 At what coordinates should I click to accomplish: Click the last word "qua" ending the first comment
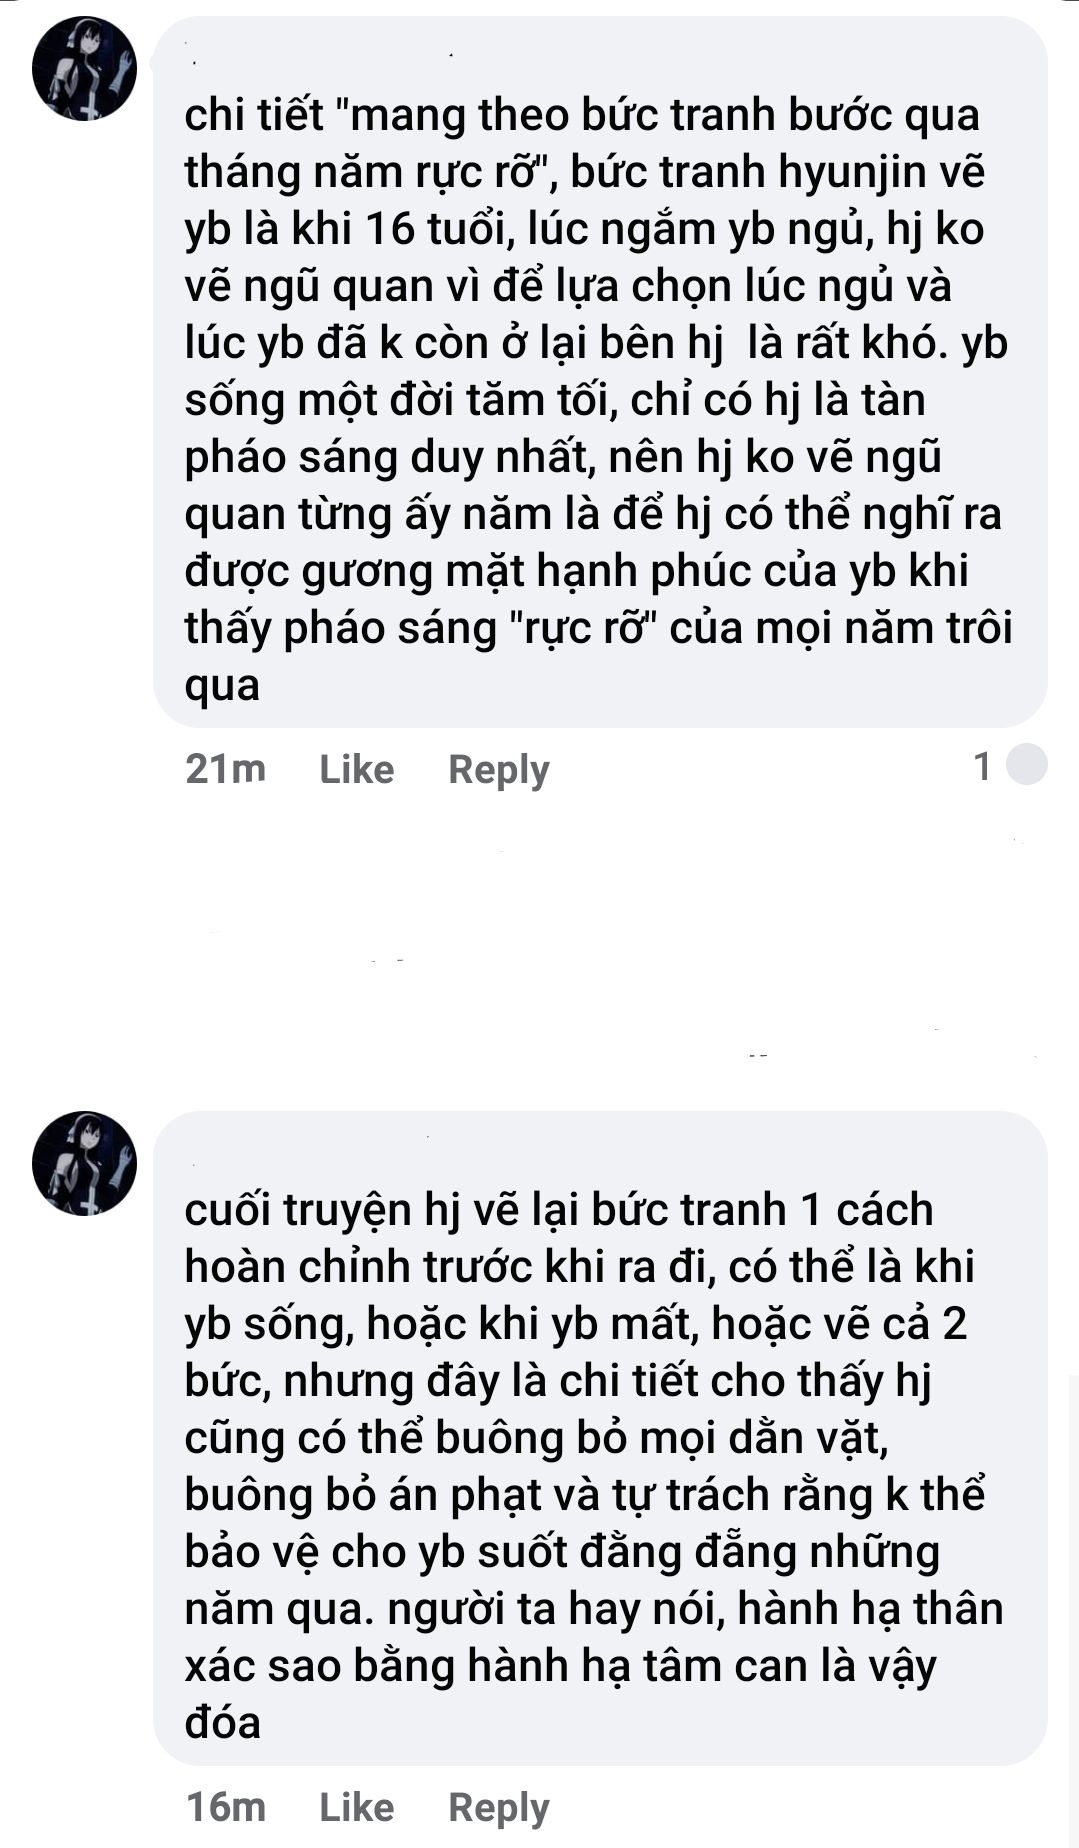coord(222,686)
